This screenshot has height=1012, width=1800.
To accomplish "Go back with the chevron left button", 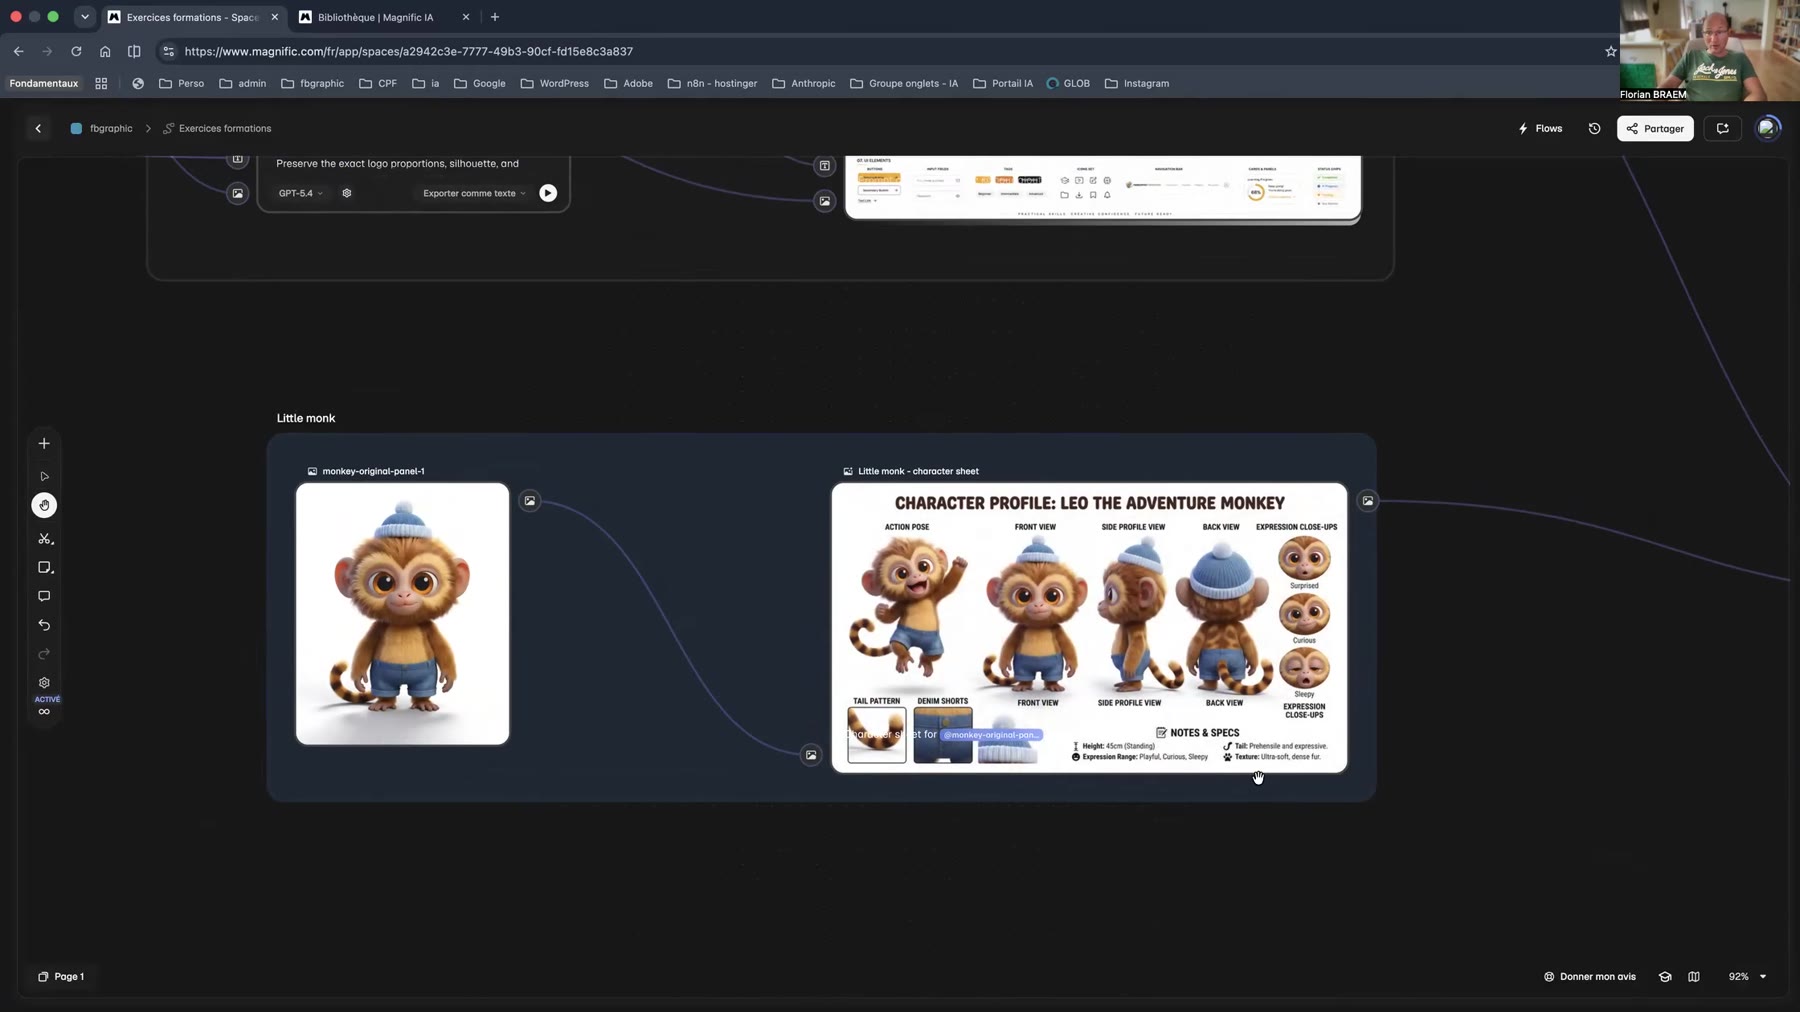I will 38,128.
